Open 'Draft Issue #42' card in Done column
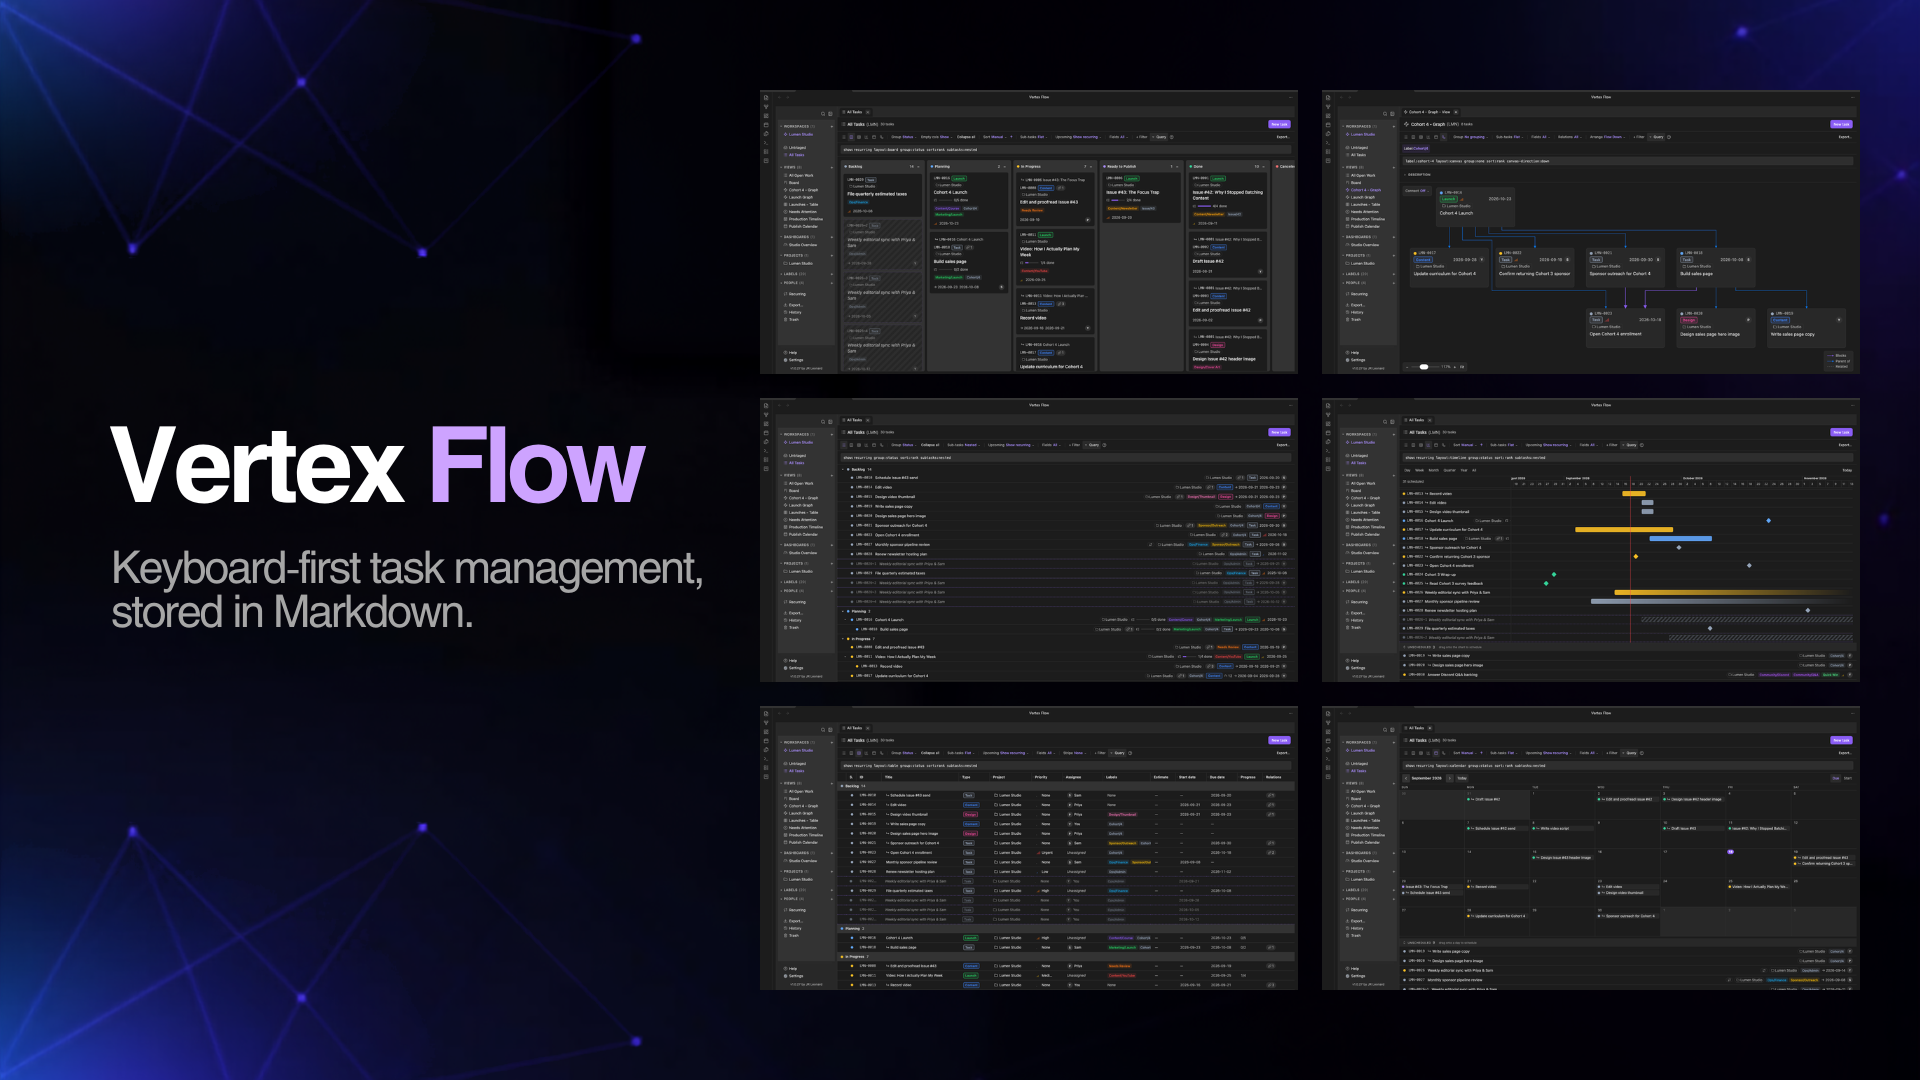The height and width of the screenshot is (1080, 1920). [x=1228, y=255]
